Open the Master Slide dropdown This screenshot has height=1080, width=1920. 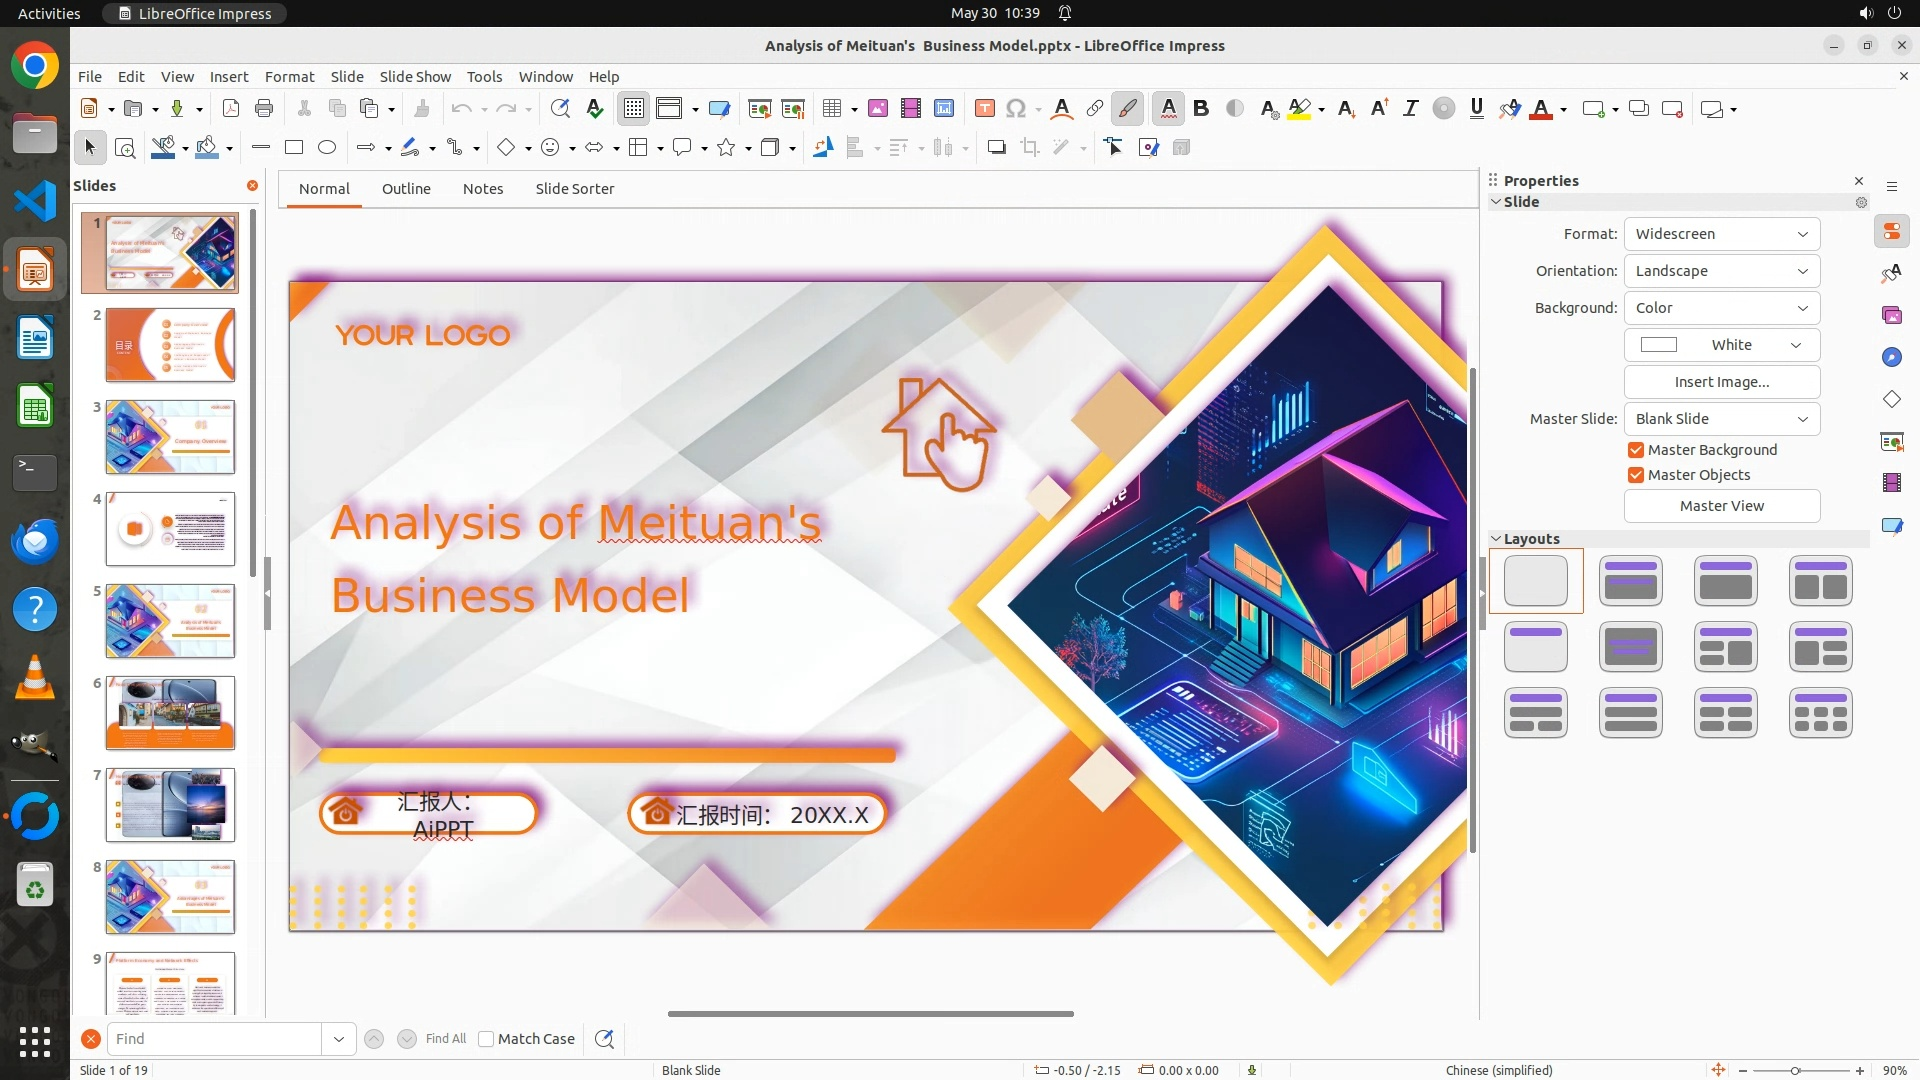click(x=1721, y=419)
